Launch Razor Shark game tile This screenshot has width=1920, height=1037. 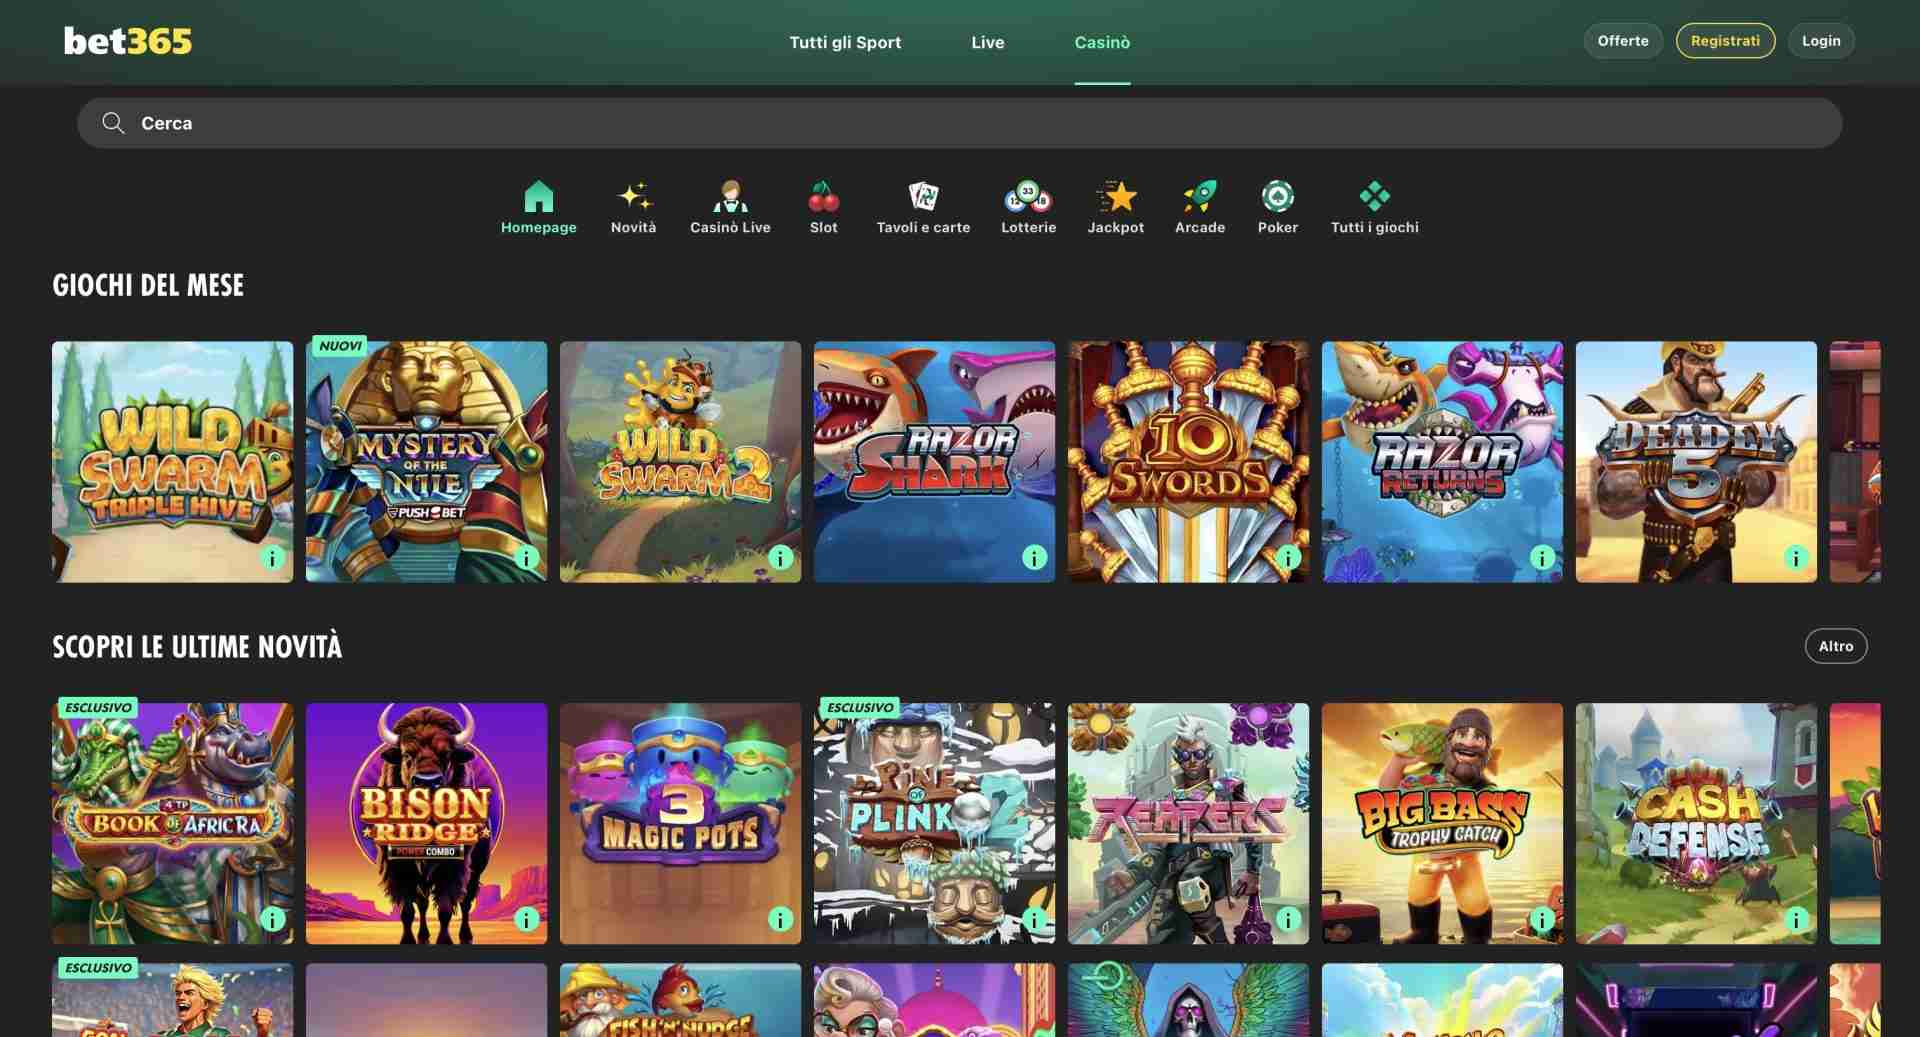point(935,462)
